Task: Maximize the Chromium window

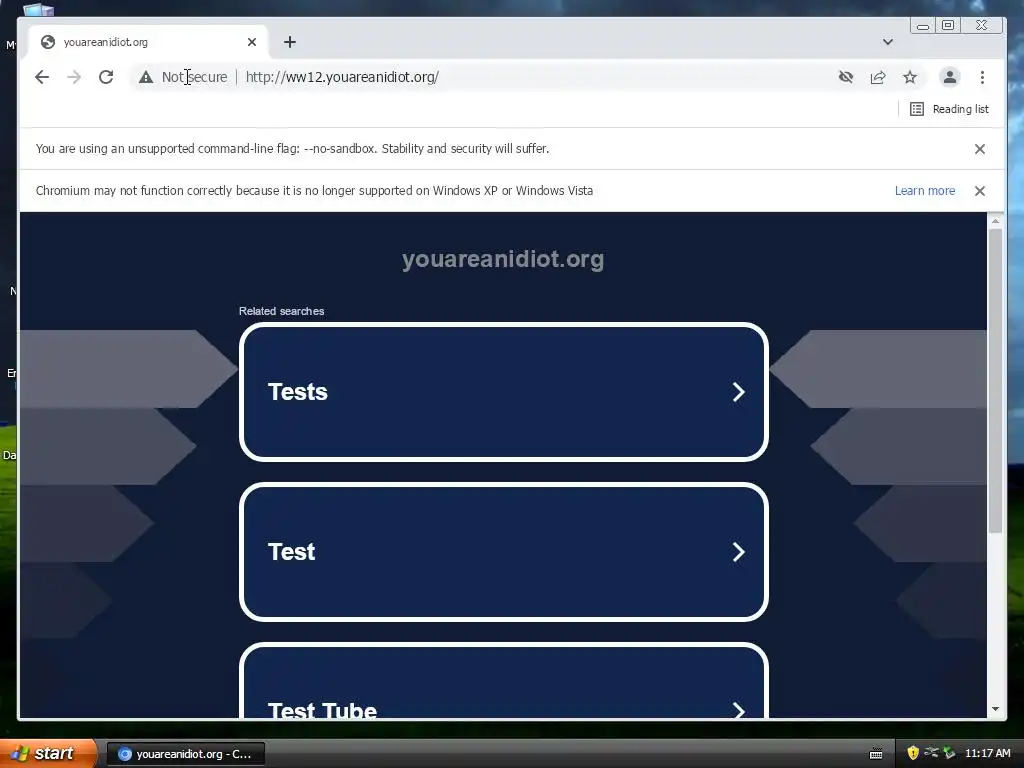Action: coord(948,25)
